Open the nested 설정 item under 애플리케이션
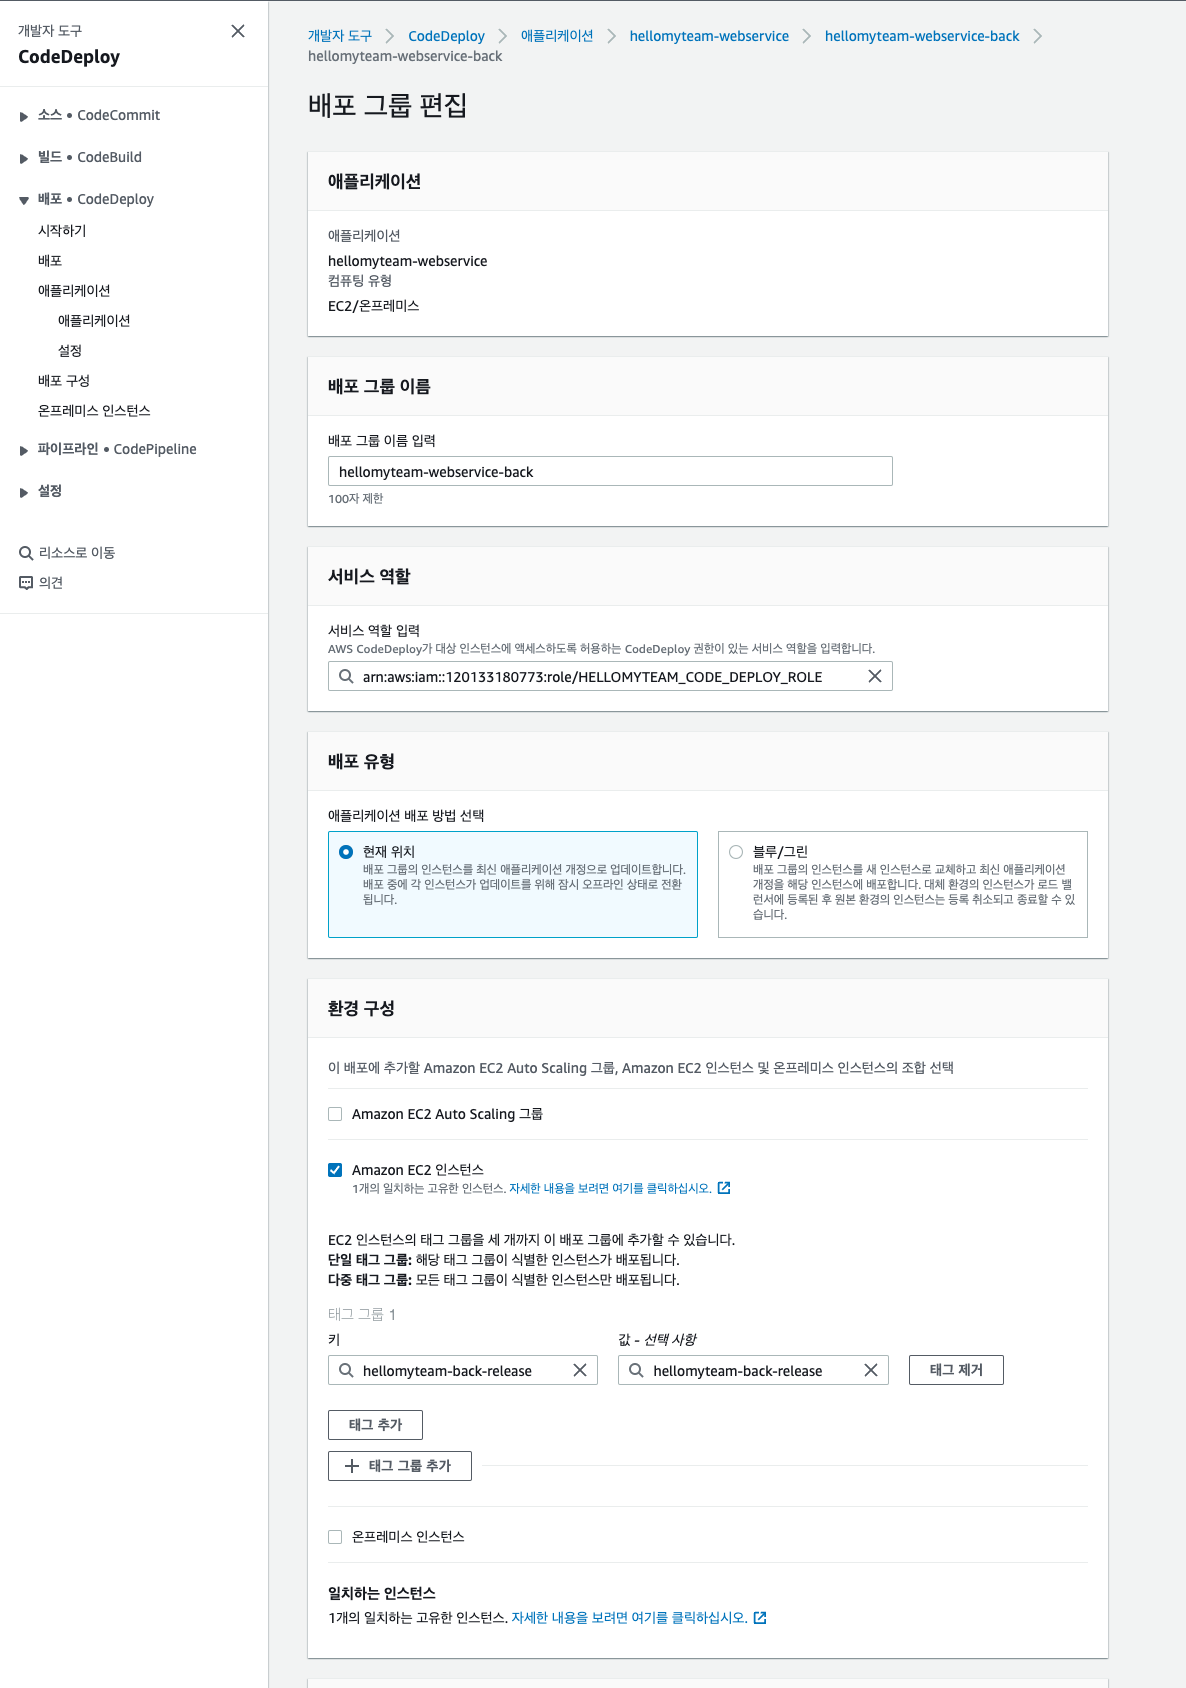The image size is (1186, 1688). (70, 350)
